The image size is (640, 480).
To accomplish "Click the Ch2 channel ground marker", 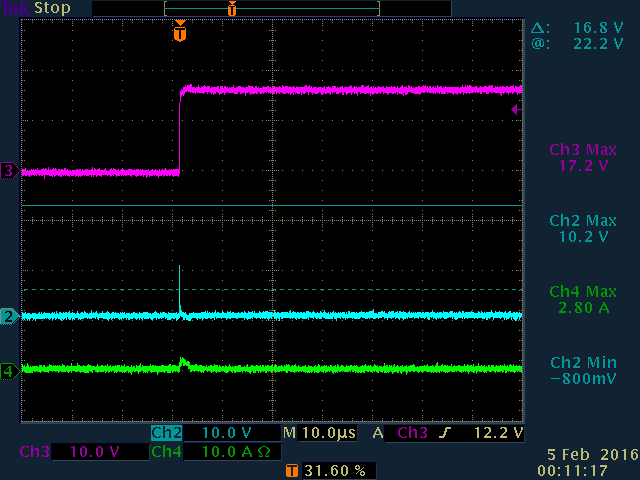I will pos(9,316).
